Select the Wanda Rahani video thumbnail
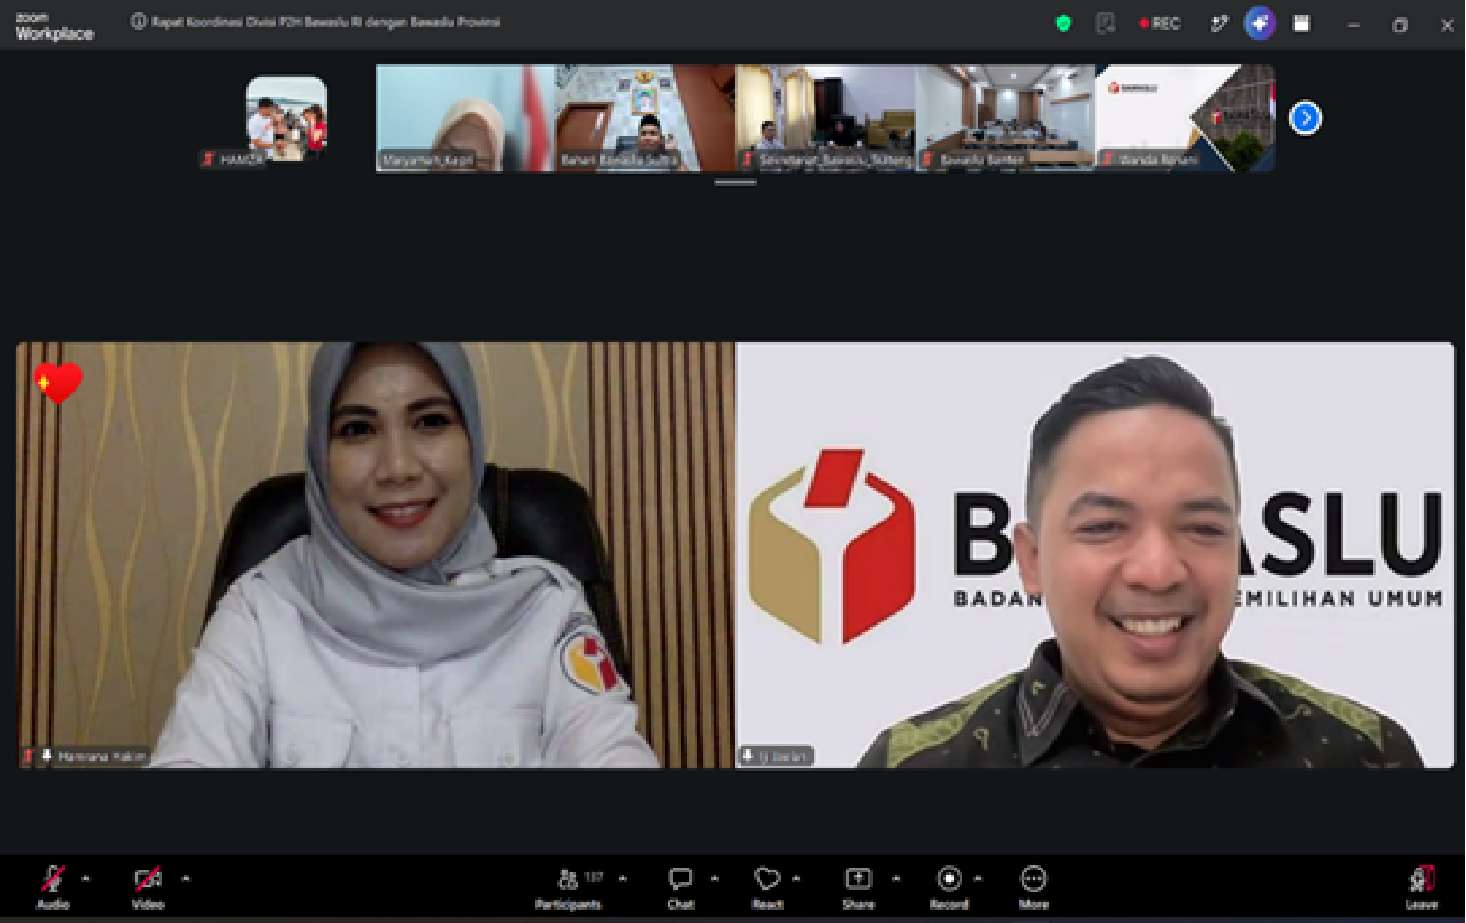The width and height of the screenshot is (1466, 923). tap(1186, 118)
